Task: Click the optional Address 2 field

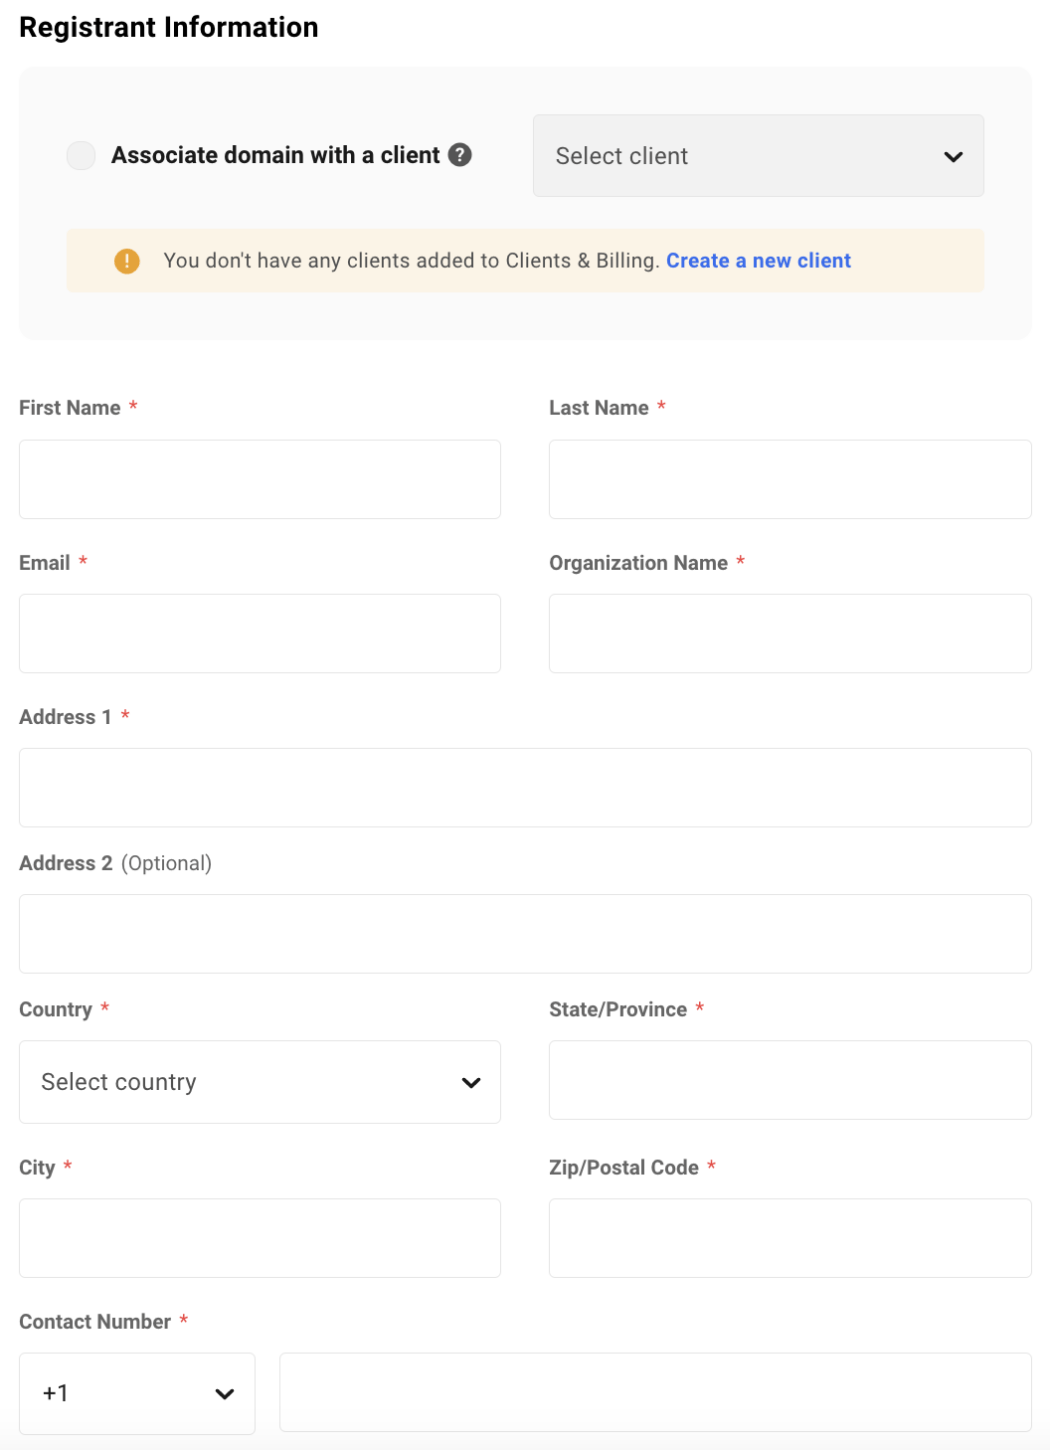Action: pos(525,934)
